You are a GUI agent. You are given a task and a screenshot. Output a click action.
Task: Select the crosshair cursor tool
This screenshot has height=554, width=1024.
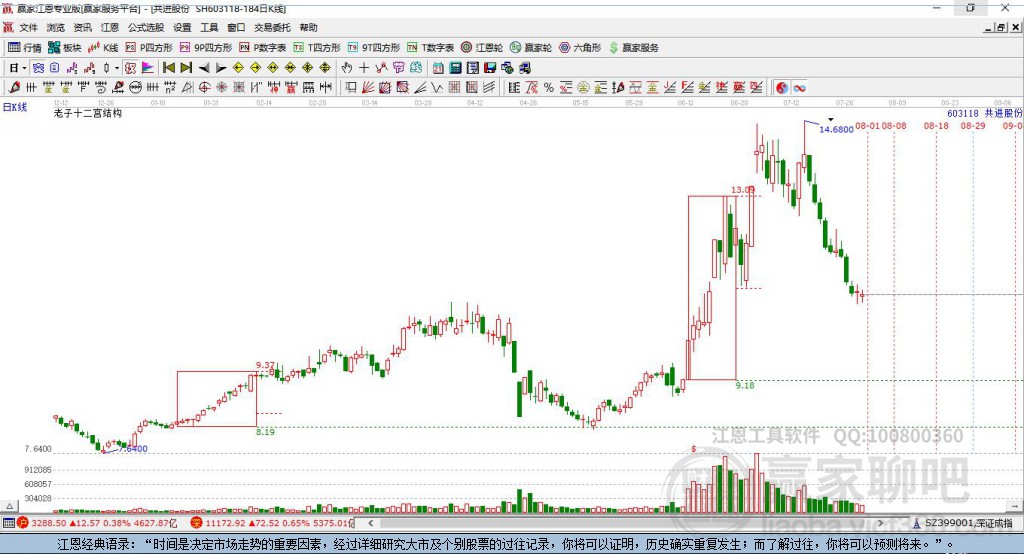coord(364,68)
